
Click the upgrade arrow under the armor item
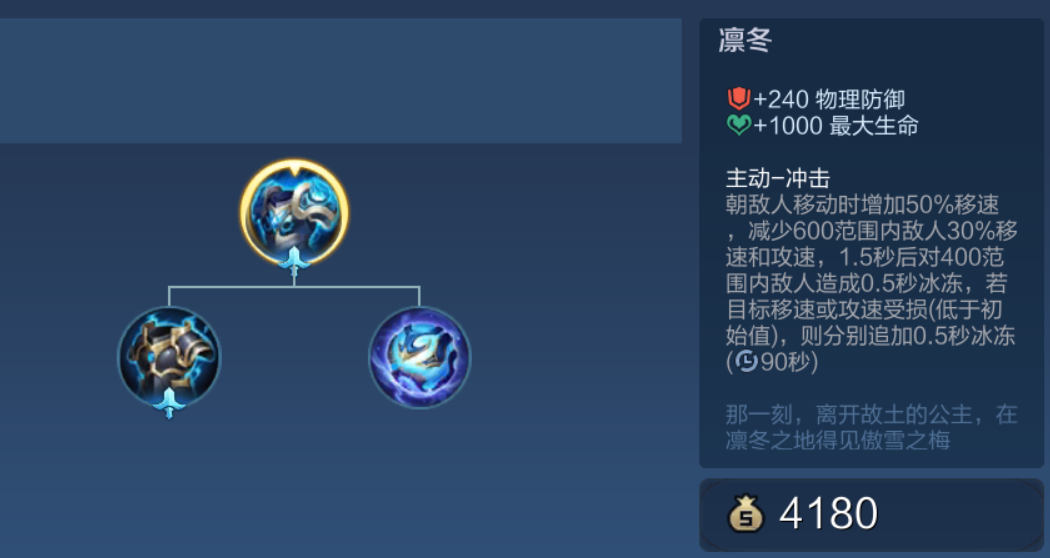point(169,403)
